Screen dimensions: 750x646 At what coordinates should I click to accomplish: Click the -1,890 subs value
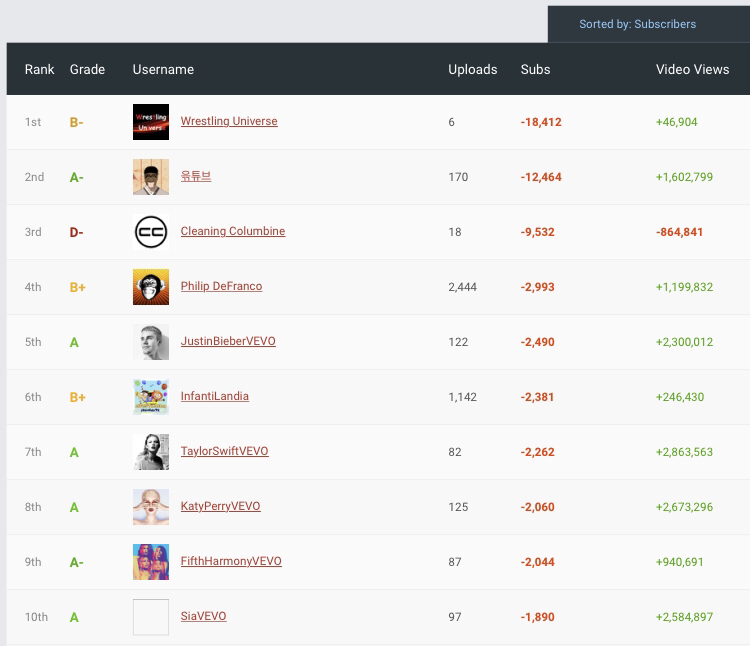[538, 617]
